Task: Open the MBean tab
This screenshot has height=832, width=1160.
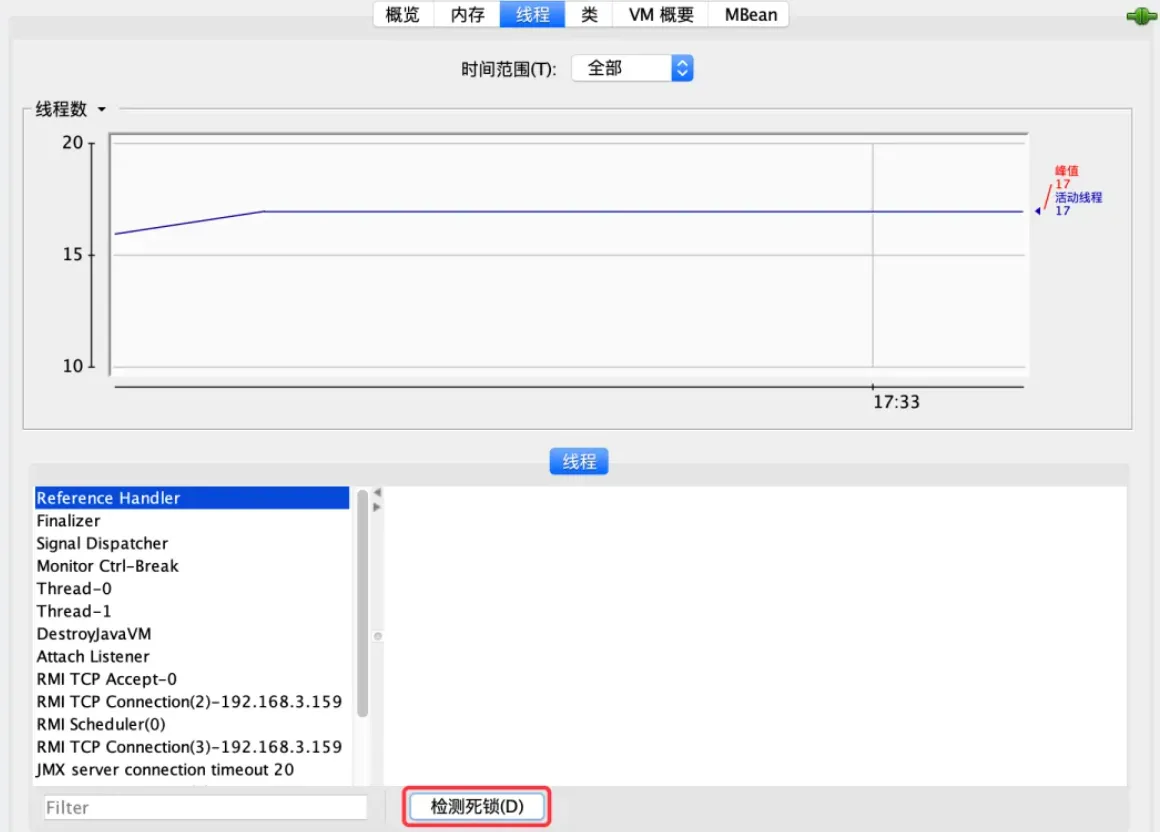Action: [750, 15]
